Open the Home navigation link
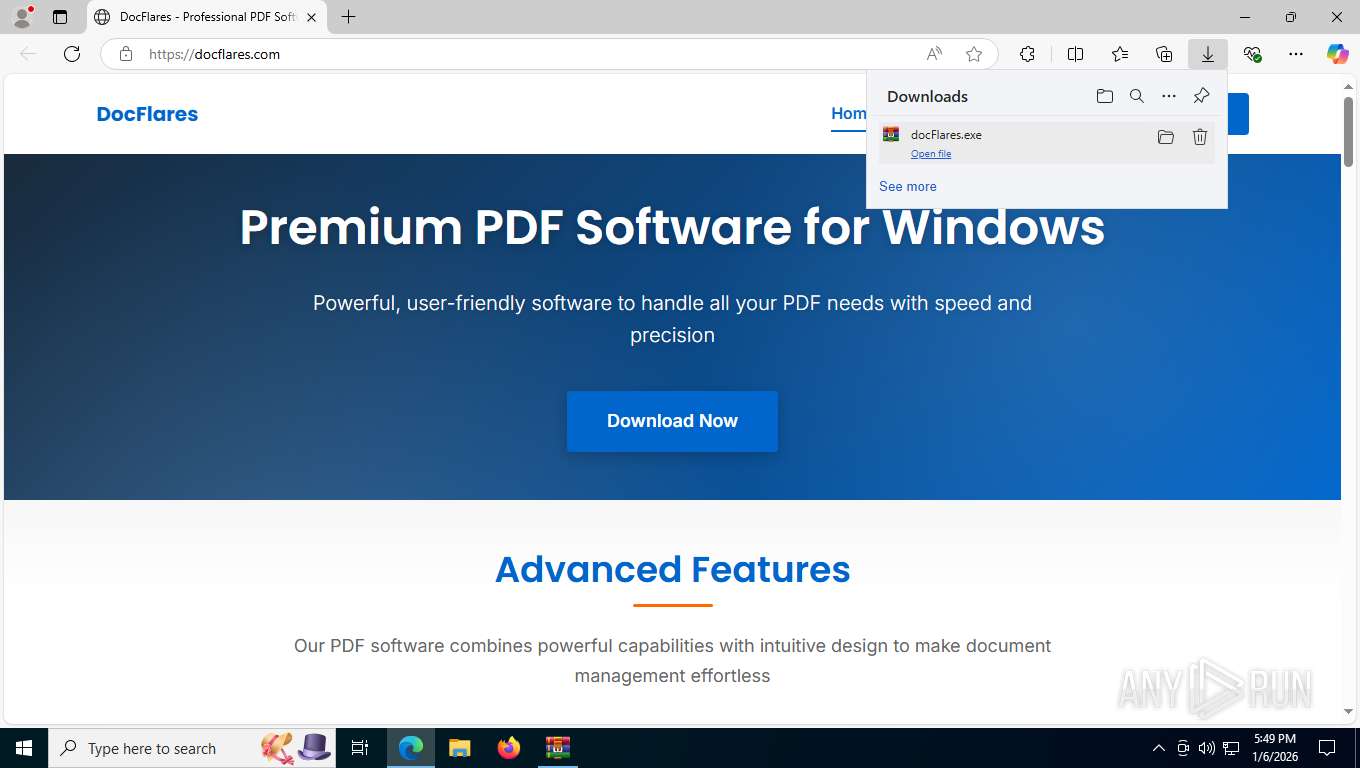This screenshot has height=768, width=1360. coord(849,114)
